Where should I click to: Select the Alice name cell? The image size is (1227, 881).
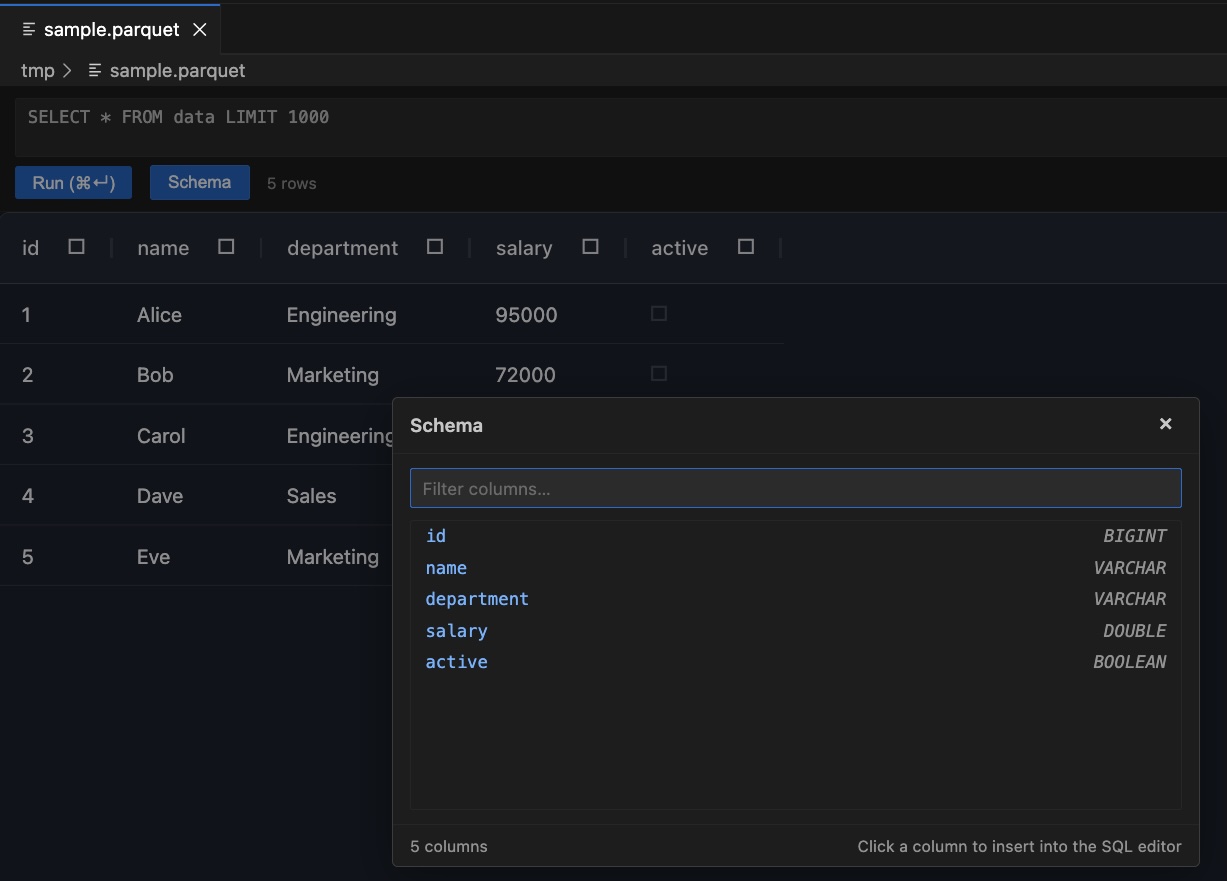[x=159, y=315]
